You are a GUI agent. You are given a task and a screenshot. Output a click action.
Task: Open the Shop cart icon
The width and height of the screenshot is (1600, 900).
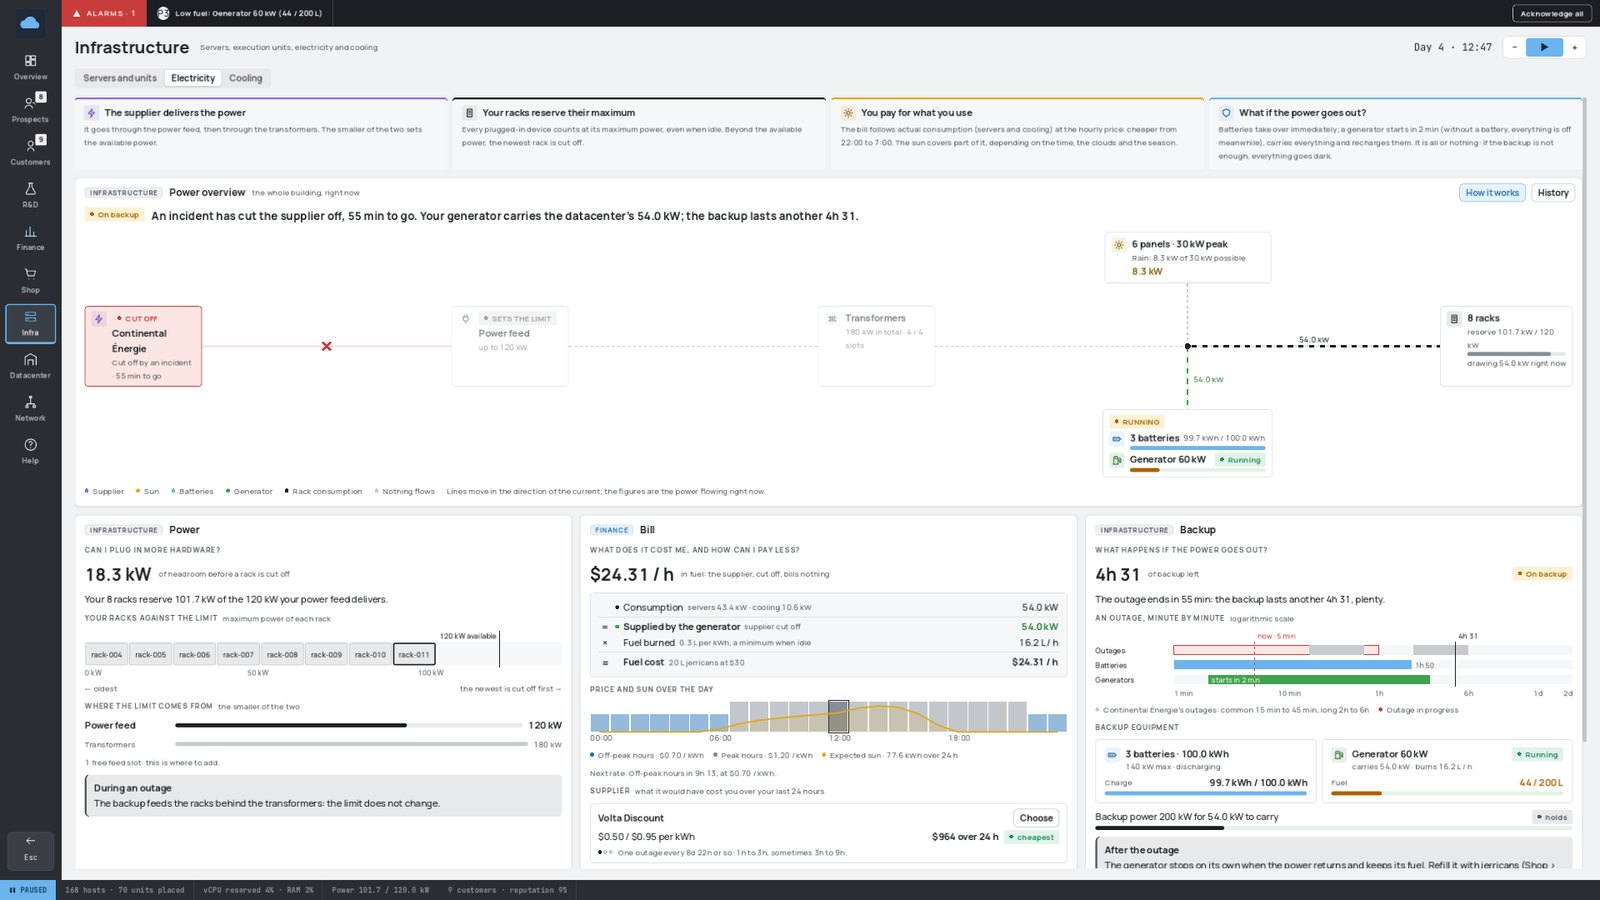[x=30, y=280]
